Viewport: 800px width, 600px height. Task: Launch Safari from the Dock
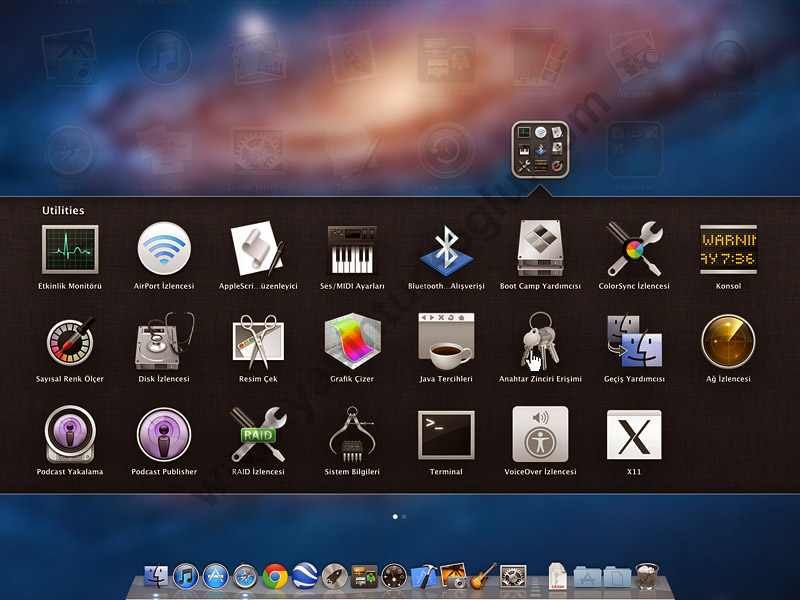click(245, 577)
